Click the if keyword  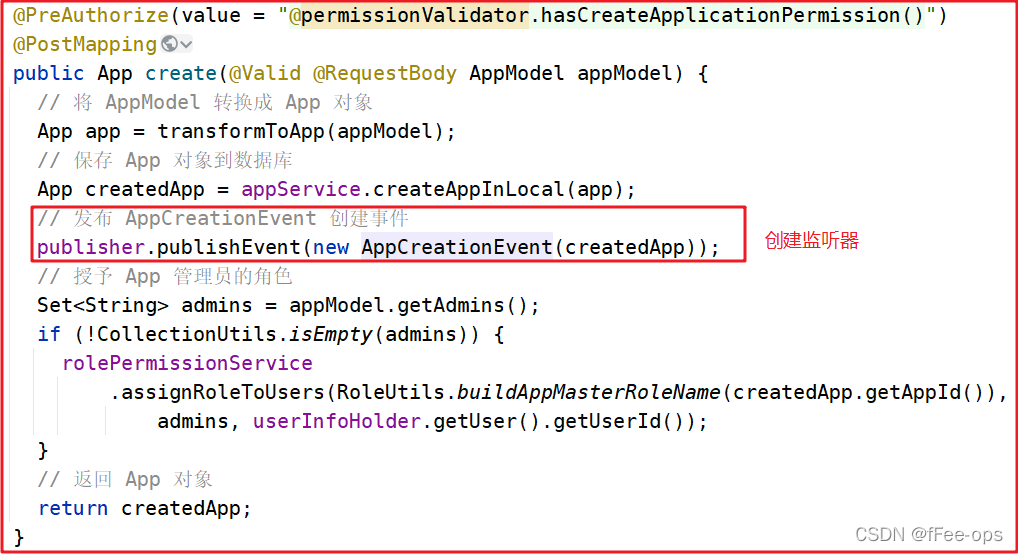pyautogui.click(x=49, y=334)
